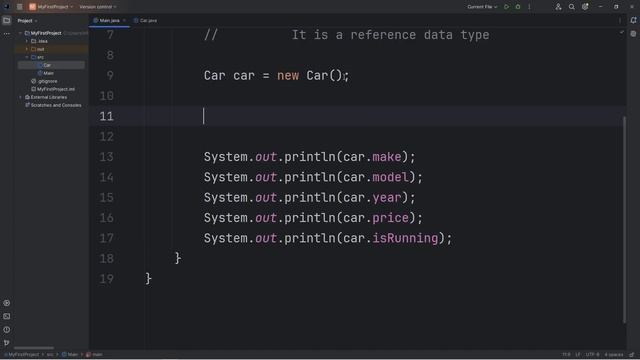Click main method in bottom breadcrumb
This screenshot has height=360, width=640.
(x=94, y=355)
